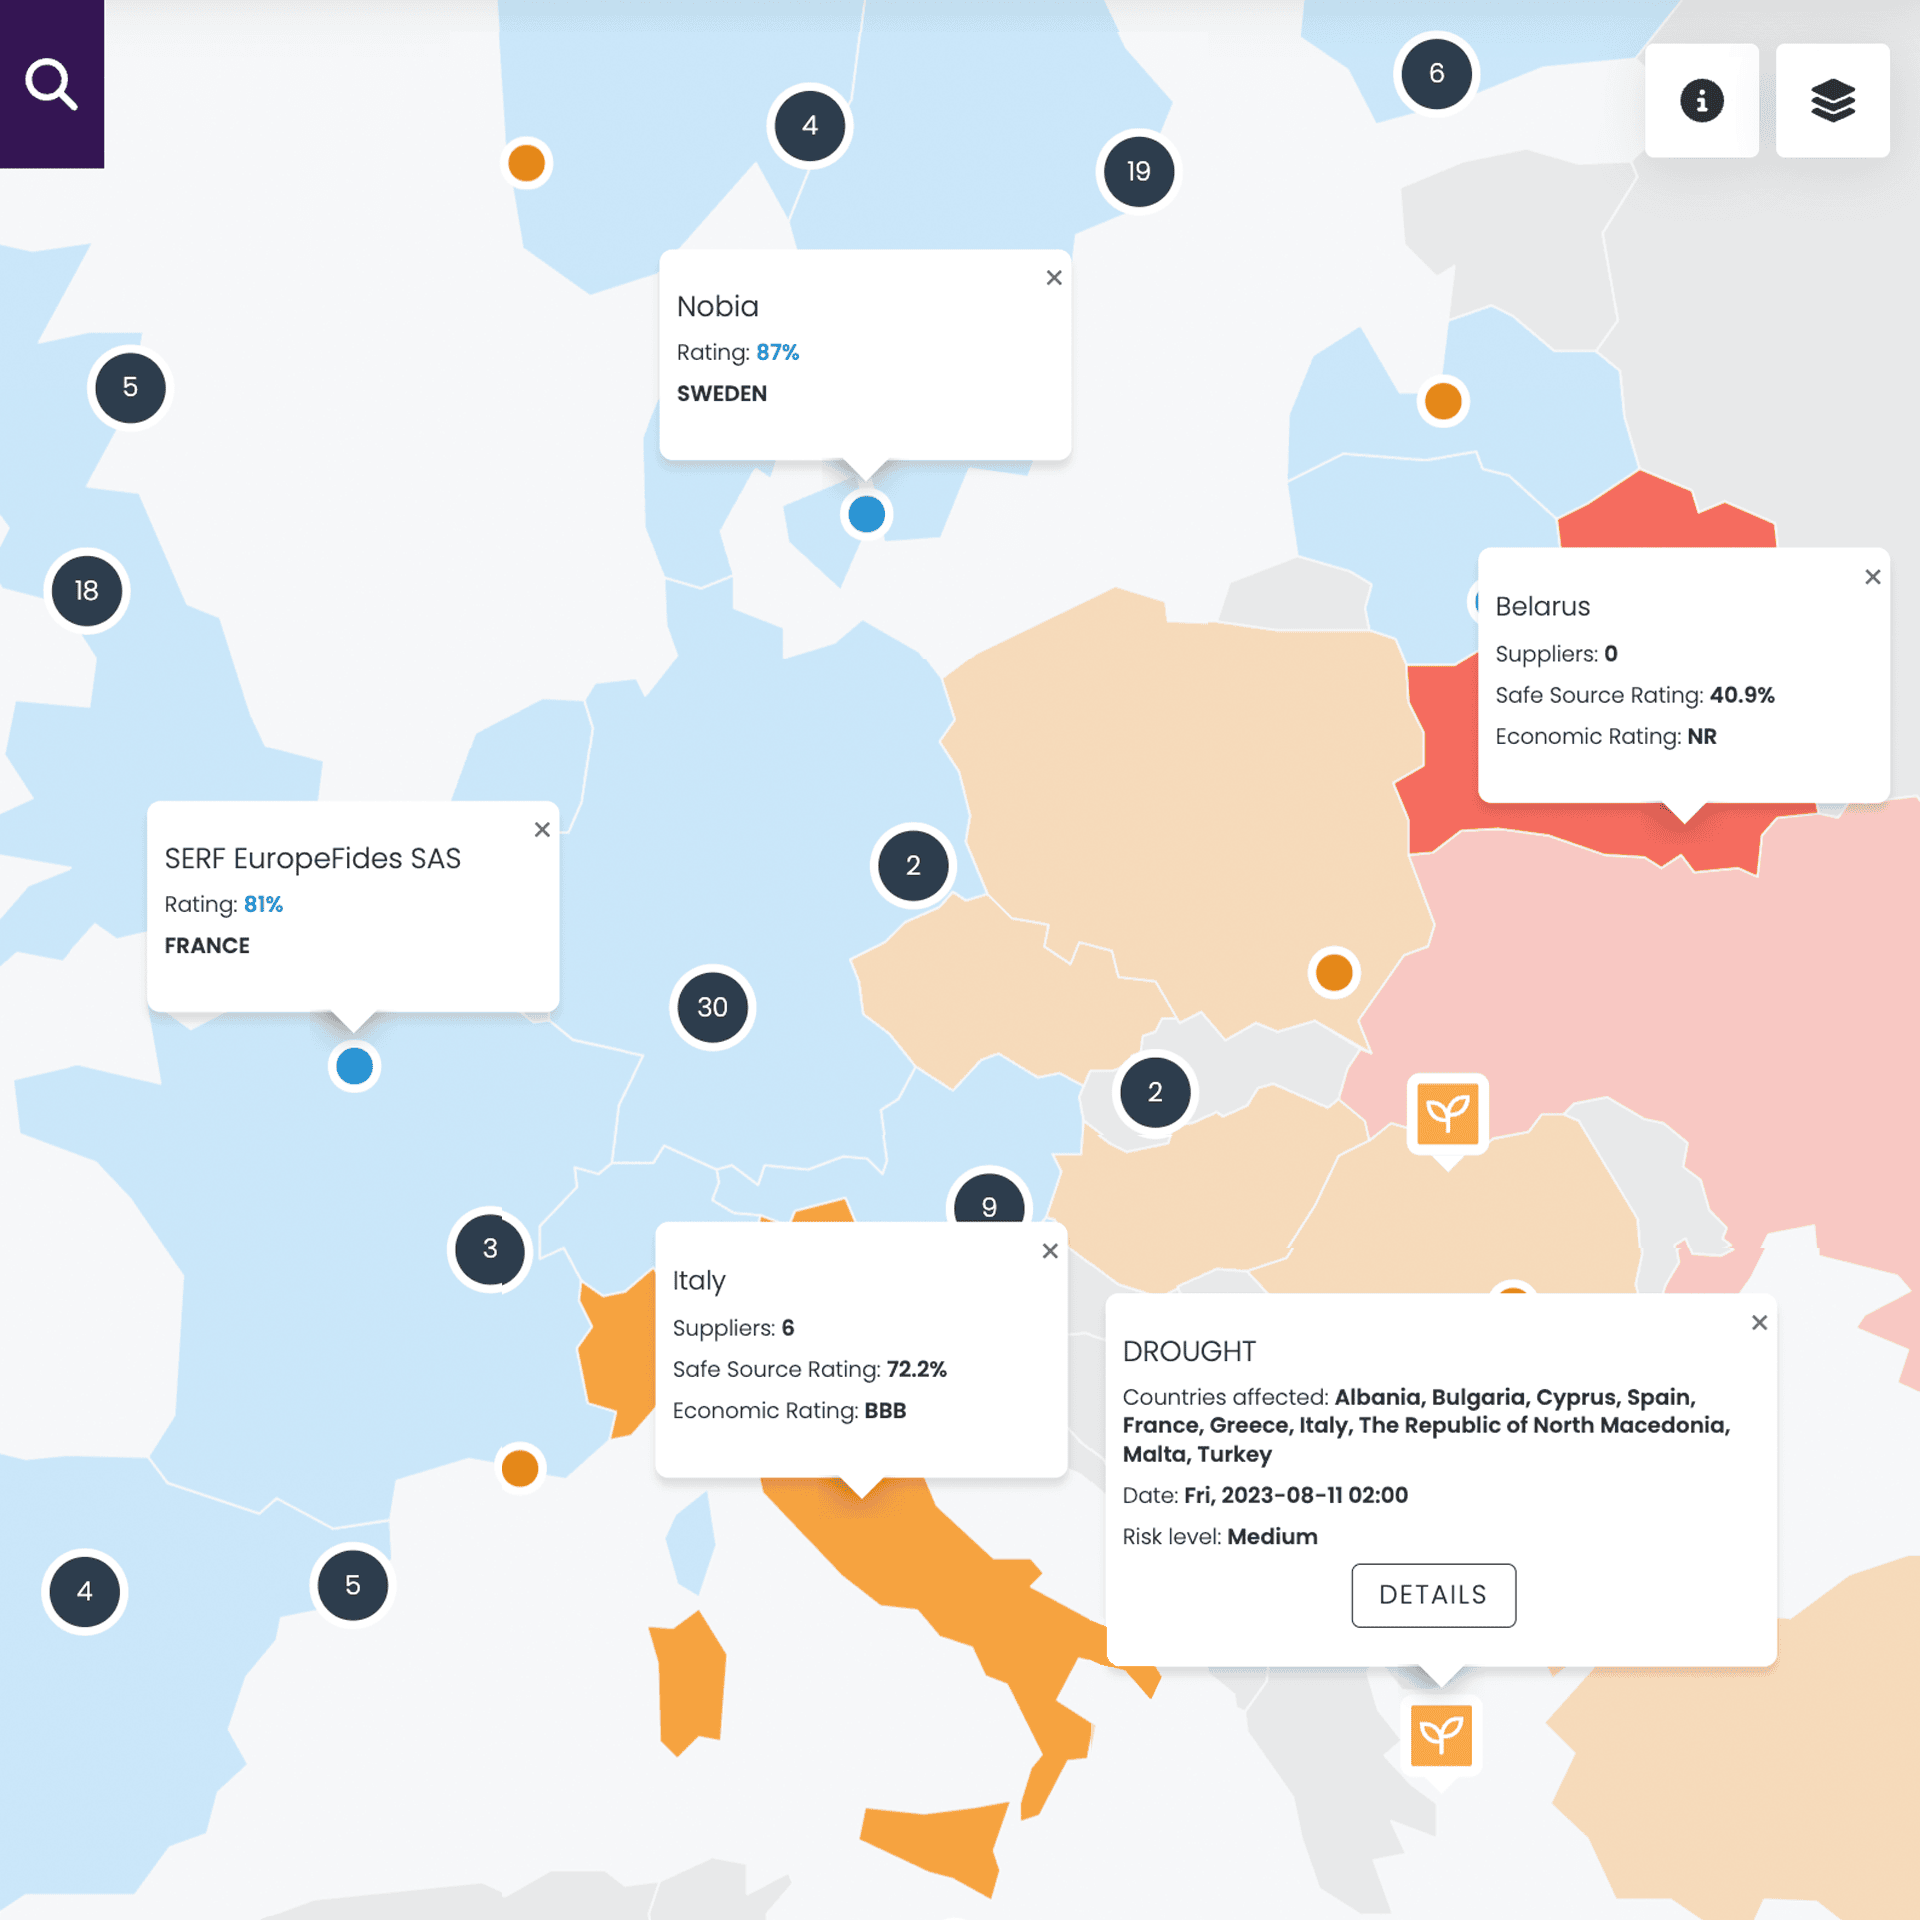Close the Belarus country popup
The width and height of the screenshot is (1920, 1920).
point(1872,577)
